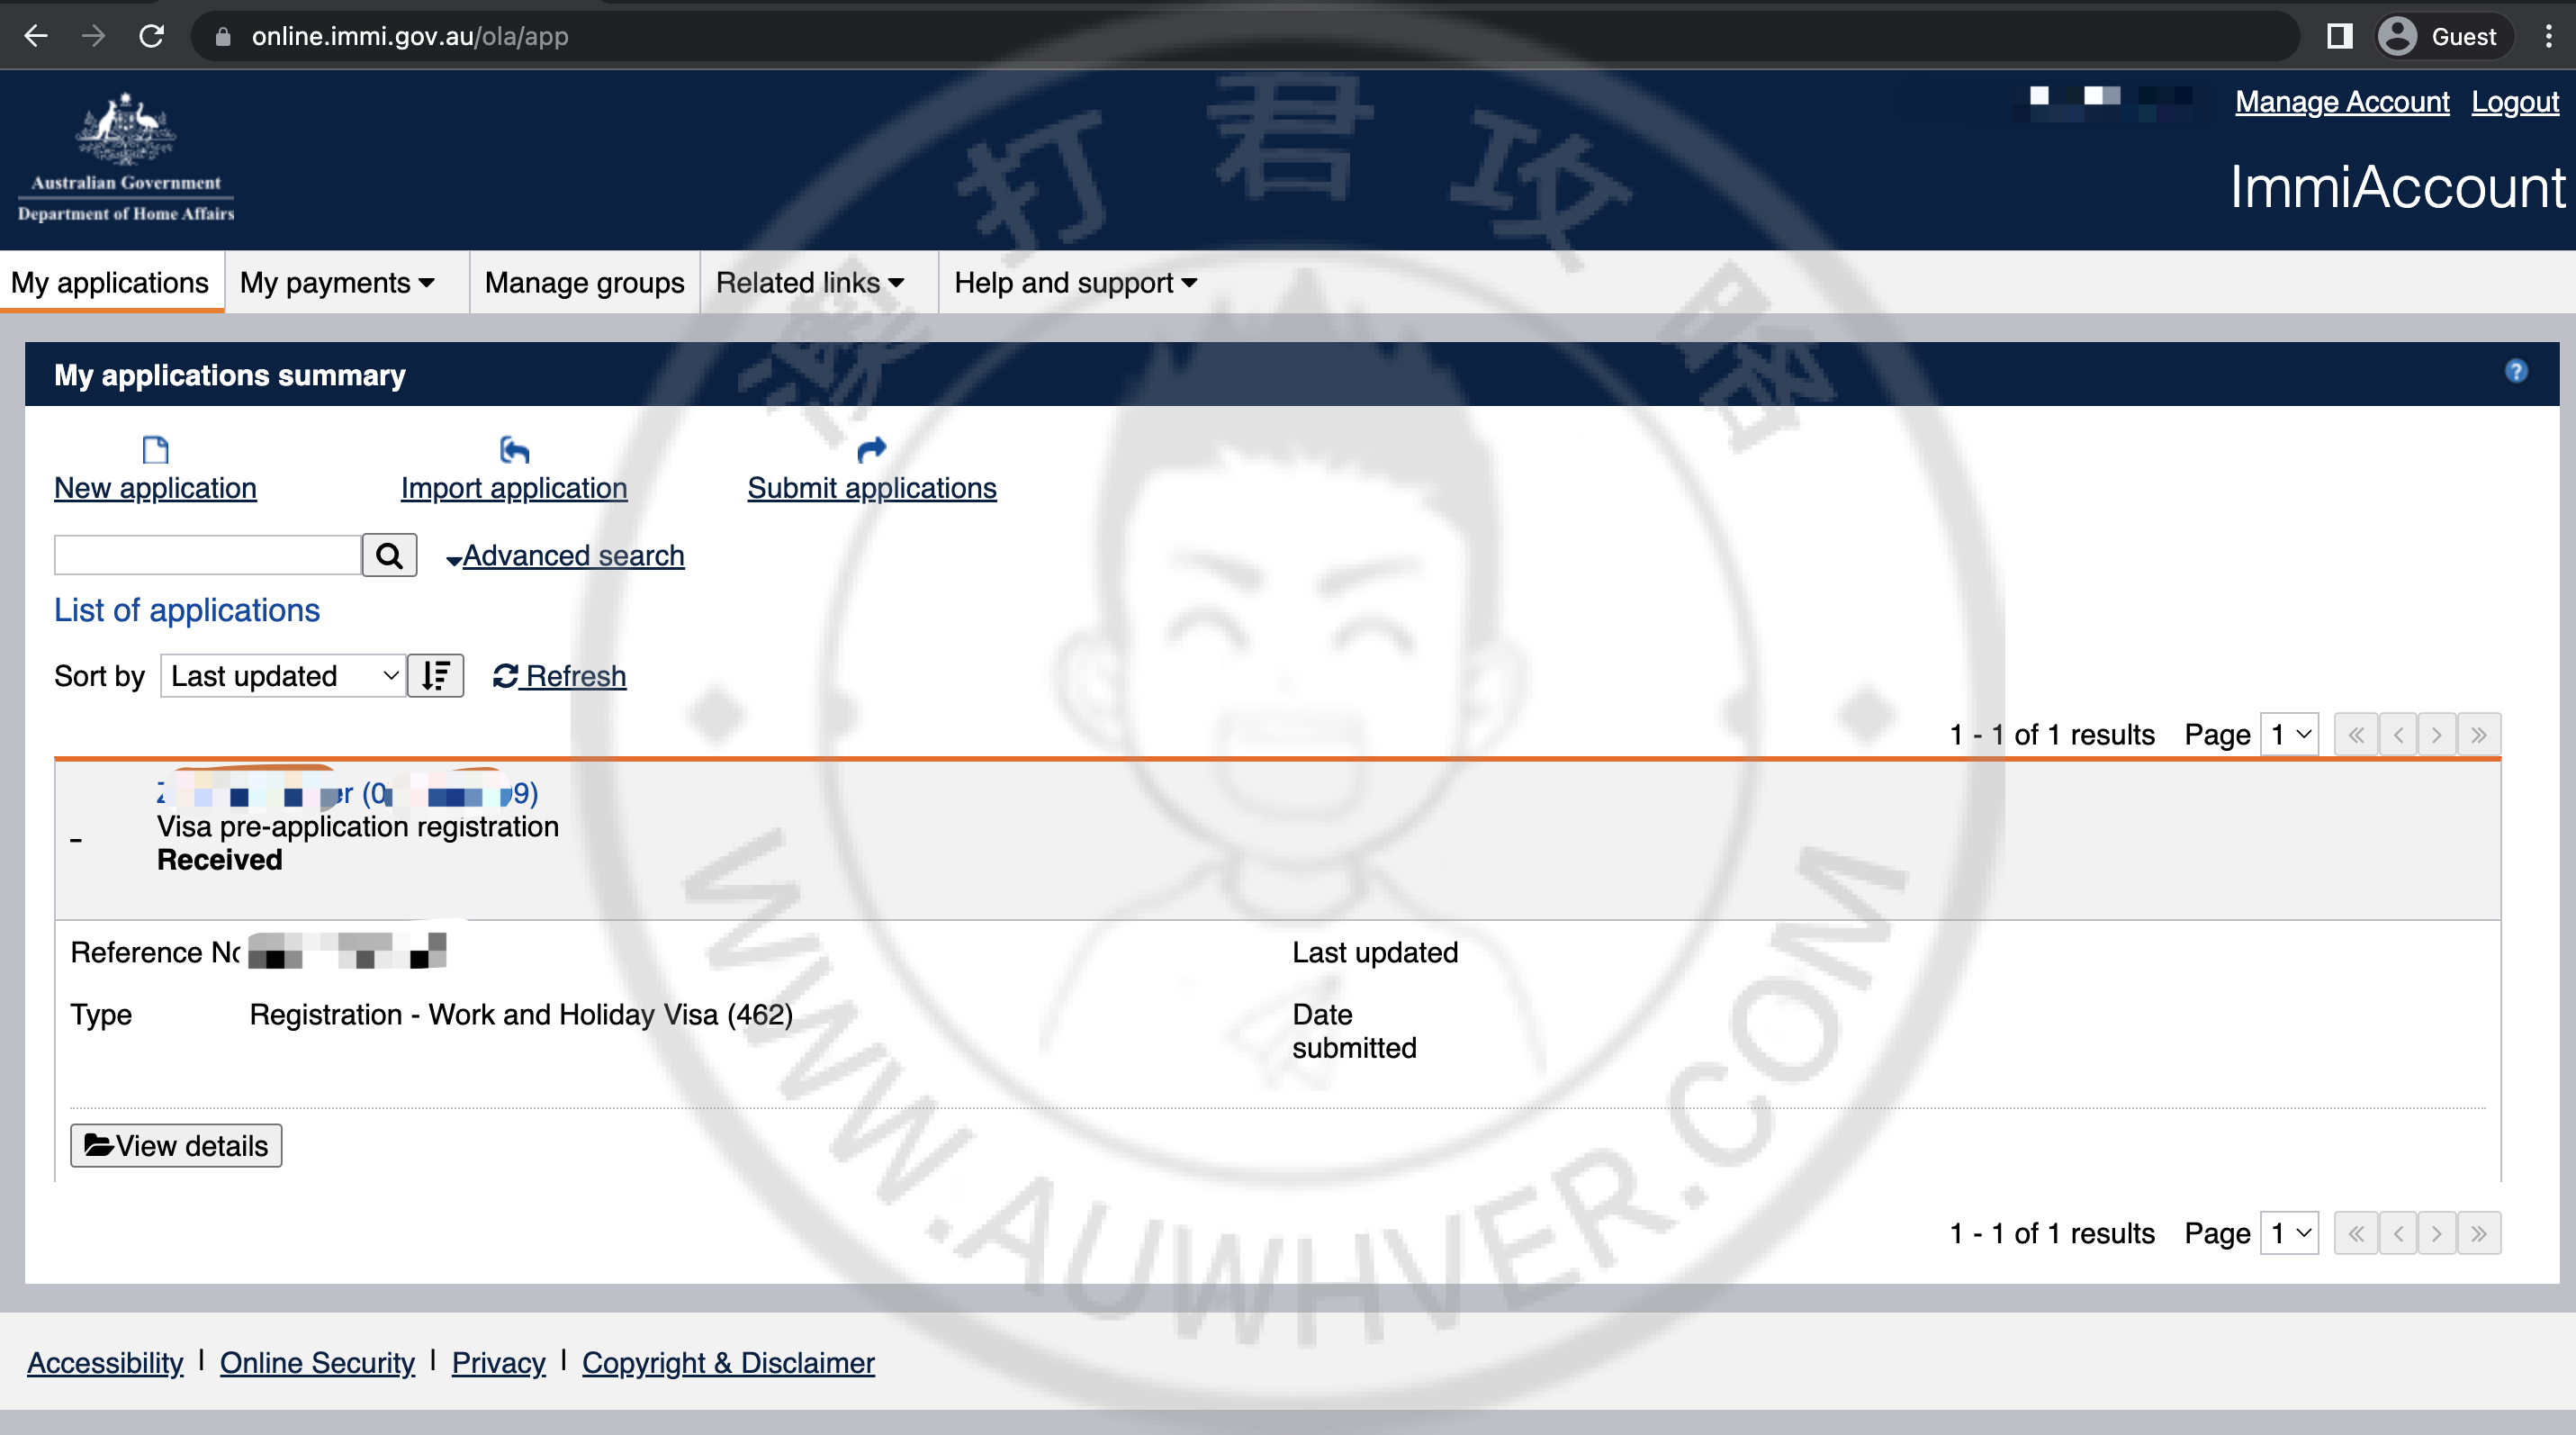Click the Import application arrow icon
2576x1435 pixels.
click(514, 450)
